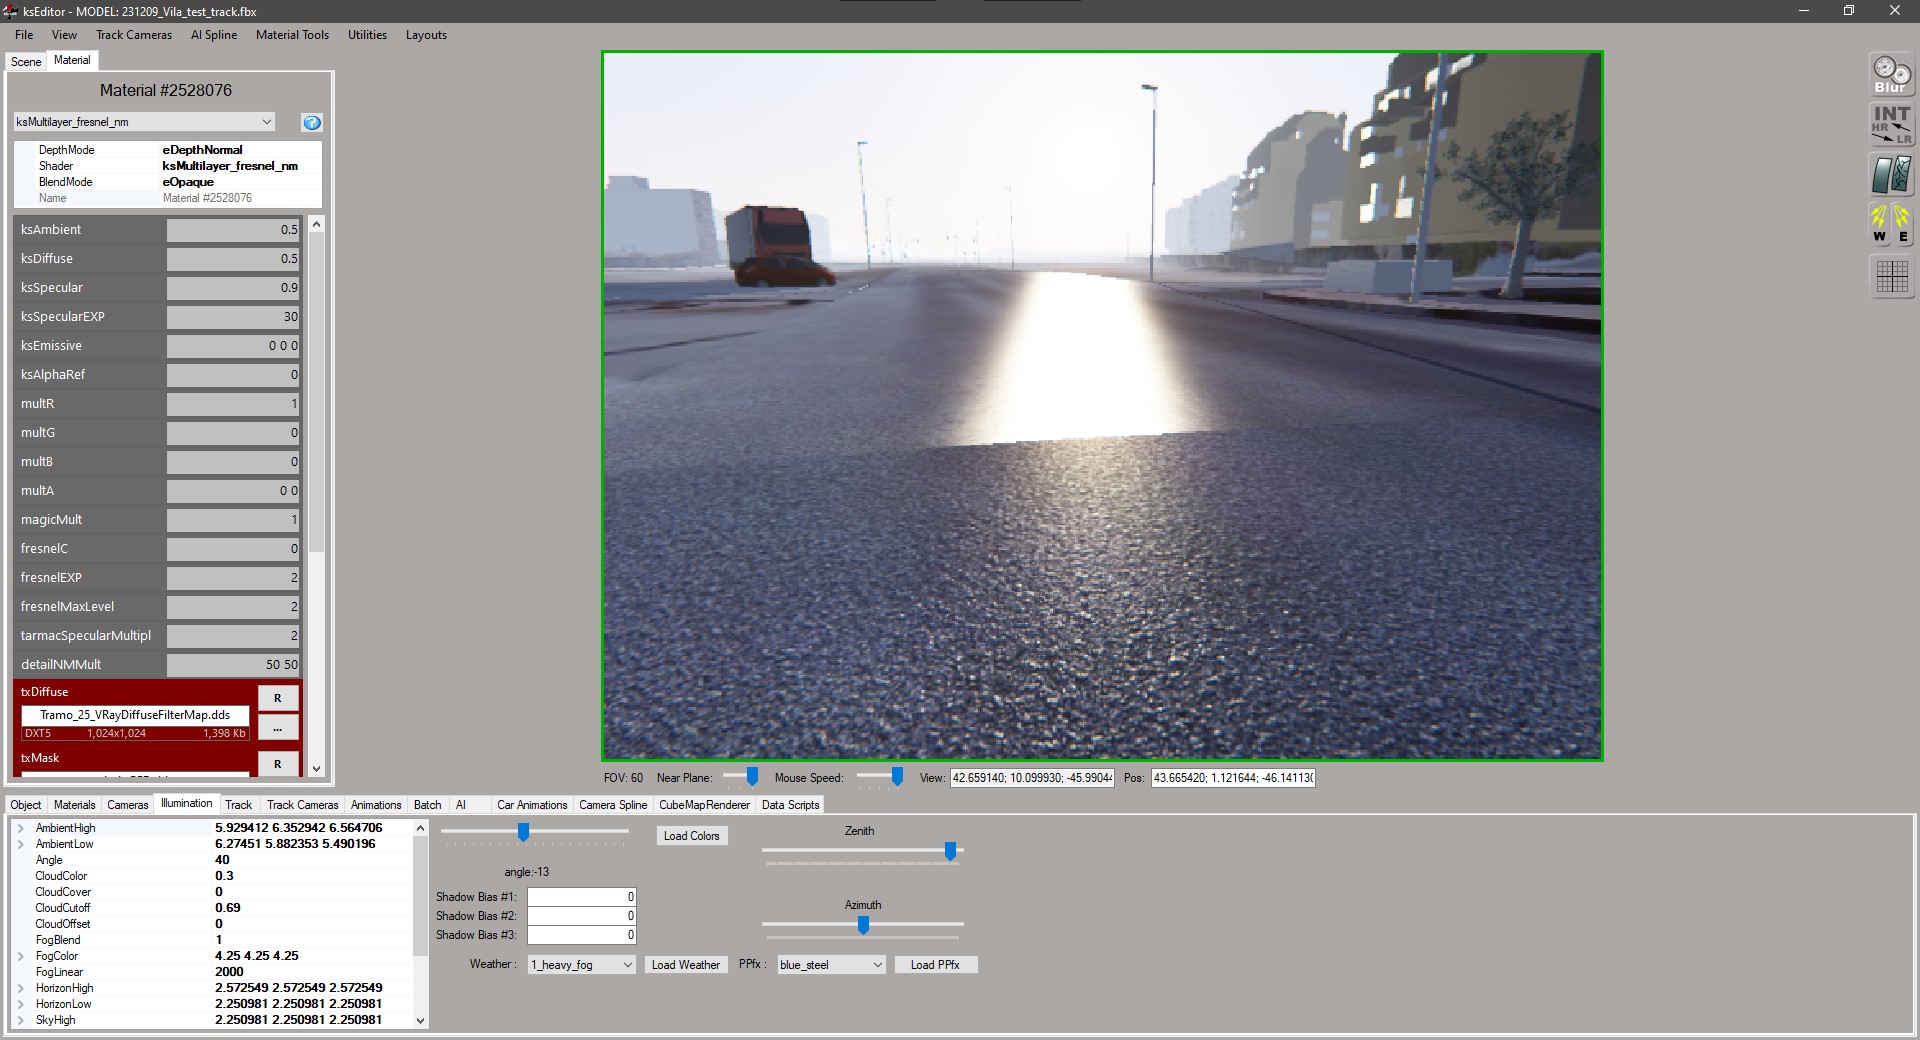Screen dimensions: 1920x1040
Task: Open the Weather 1_heavy_fog dropdown
Action: [581, 965]
